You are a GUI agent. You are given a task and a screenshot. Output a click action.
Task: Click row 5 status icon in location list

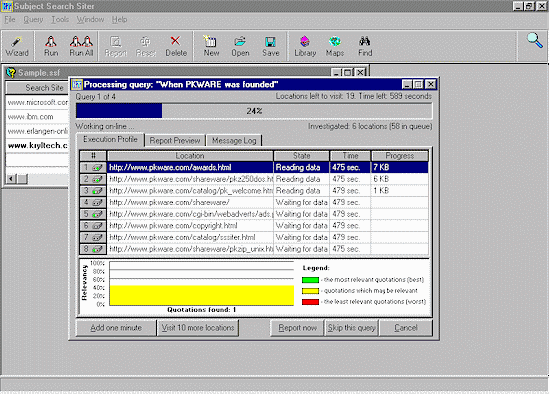tap(97, 214)
